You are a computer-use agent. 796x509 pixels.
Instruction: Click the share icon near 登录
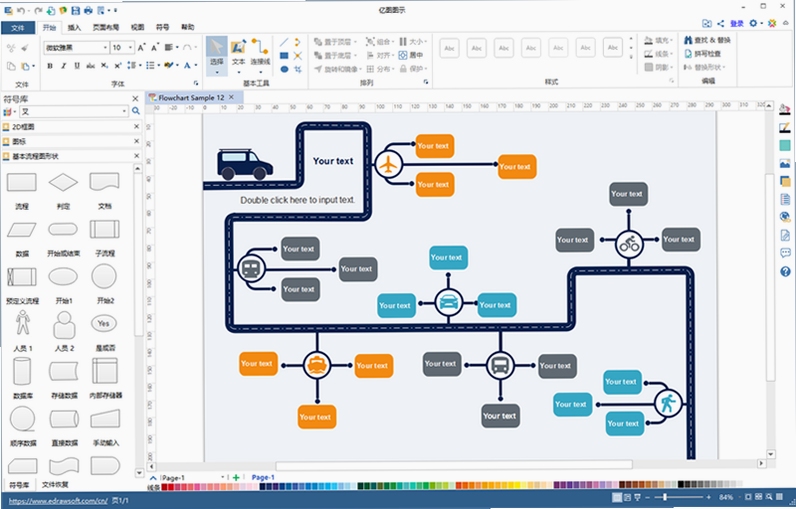point(721,23)
